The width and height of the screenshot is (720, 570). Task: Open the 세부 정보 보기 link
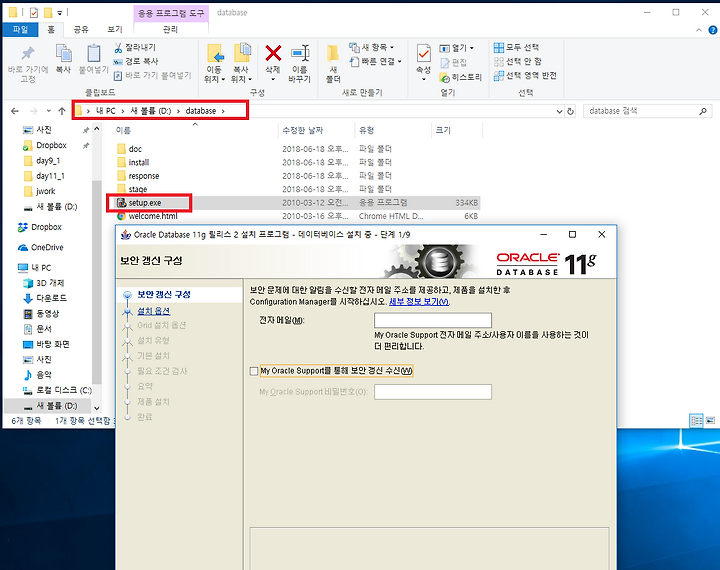pyautogui.click(x=419, y=302)
